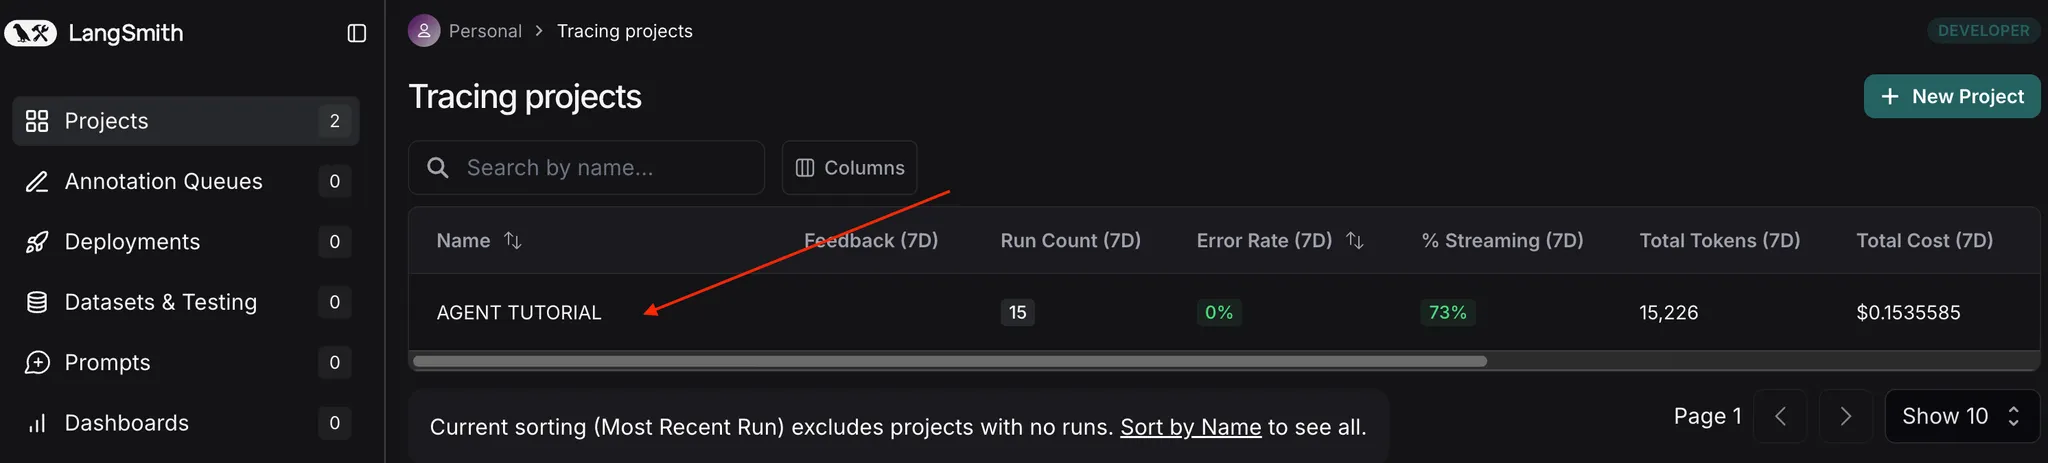Open Annotation Queues in the sidebar

163,181
